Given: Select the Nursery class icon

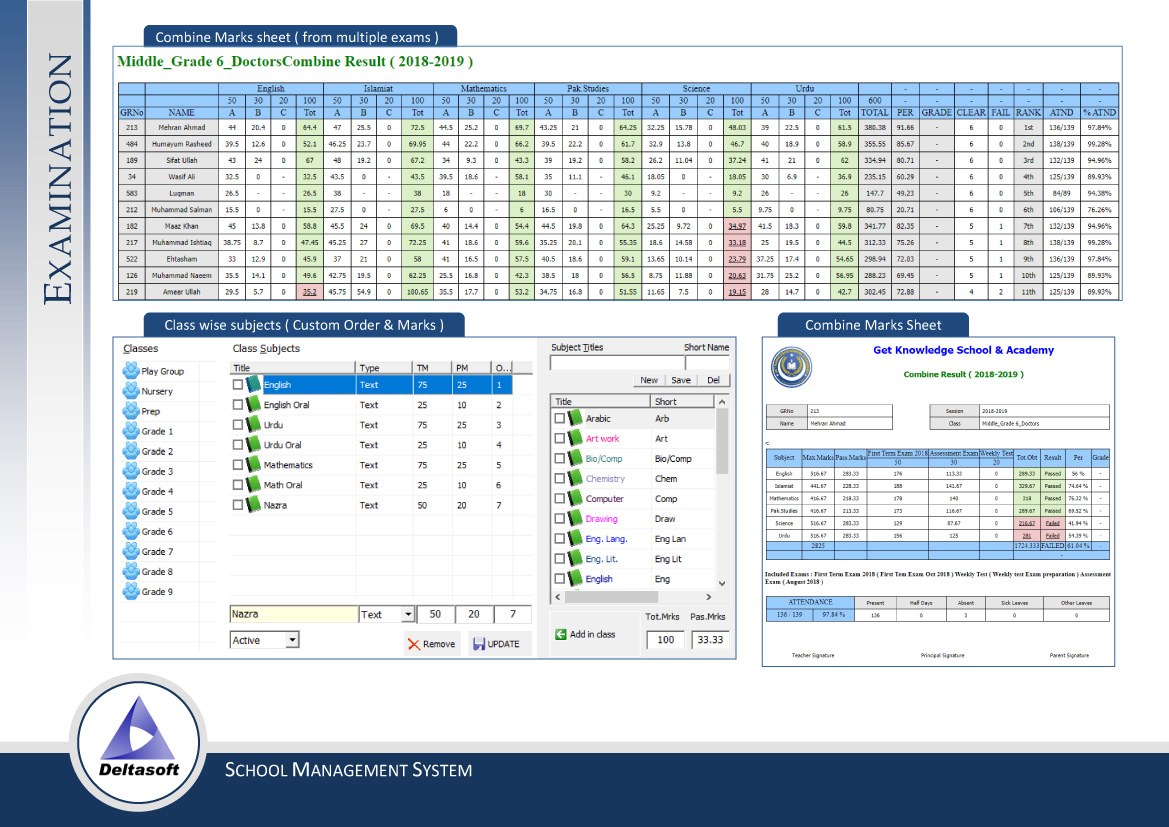Looking at the screenshot, I should coord(132,390).
